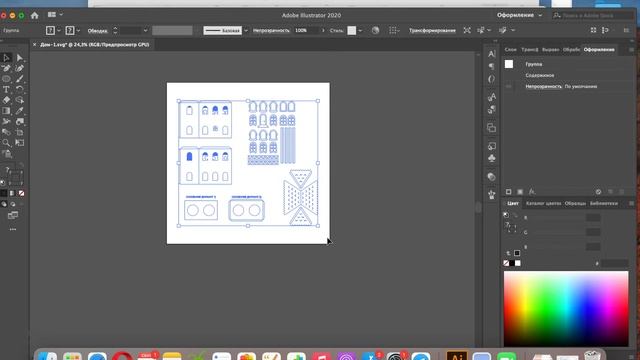Click the stroke weight stepper arrows
The image size is (640, 360).
tap(115, 31)
